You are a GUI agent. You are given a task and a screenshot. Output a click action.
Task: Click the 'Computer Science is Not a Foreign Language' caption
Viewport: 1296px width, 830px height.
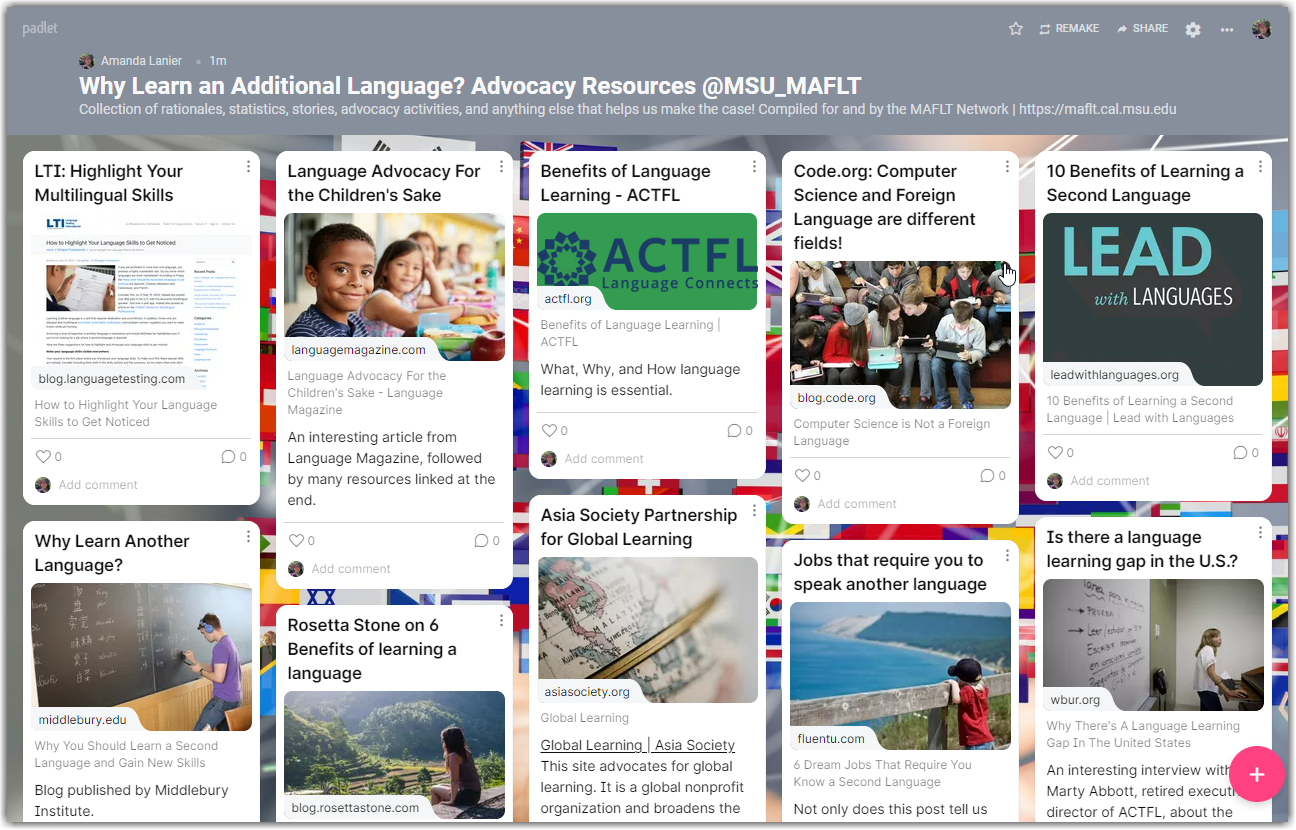click(892, 432)
